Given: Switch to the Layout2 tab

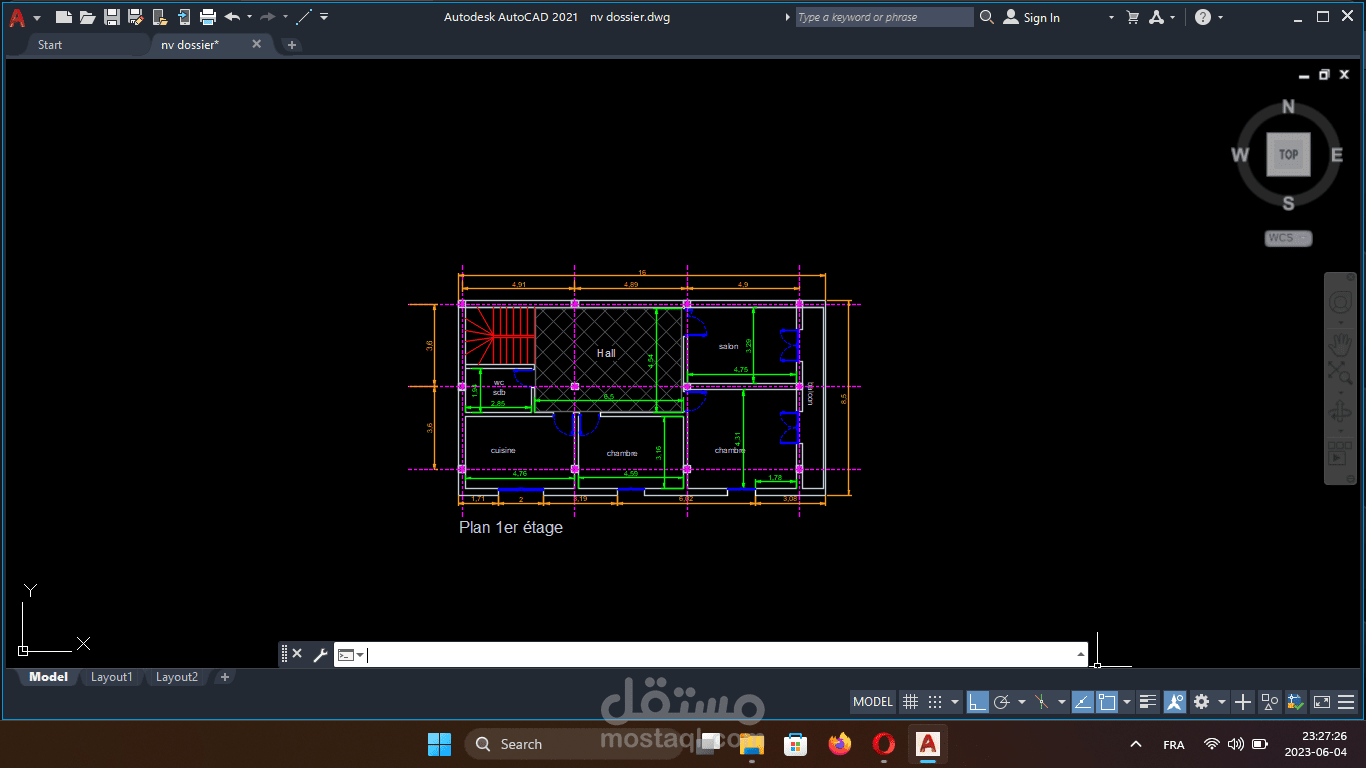Looking at the screenshot, I should coord(177,677).
